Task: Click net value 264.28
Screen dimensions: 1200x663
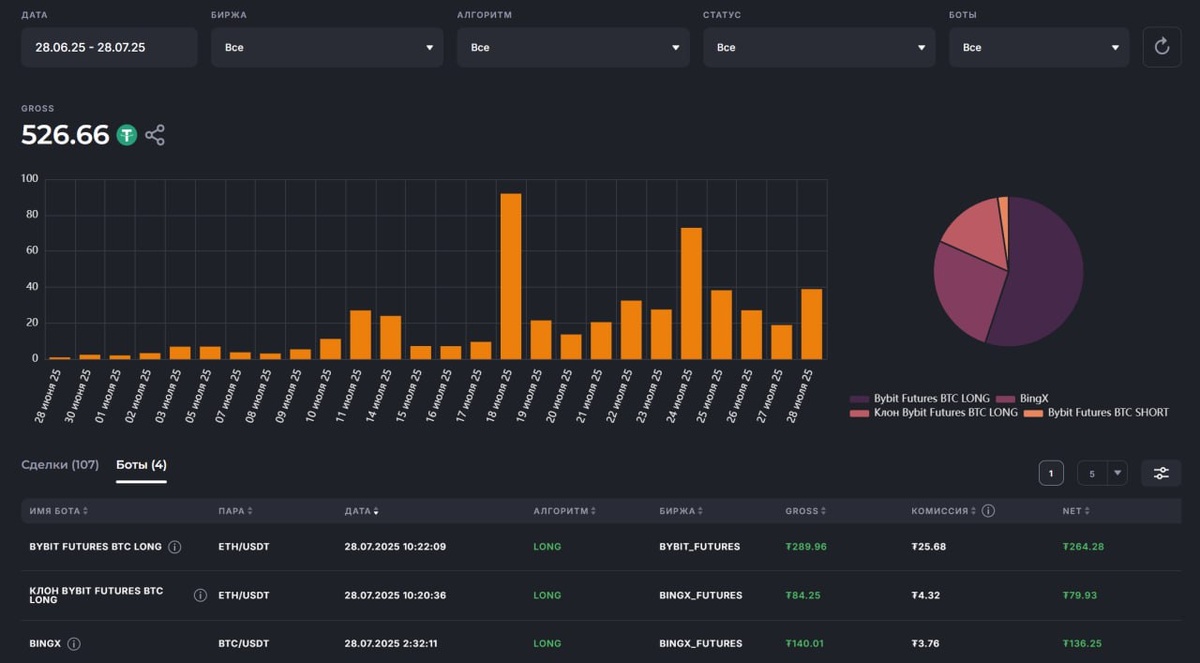Action: click(1083, 547)
